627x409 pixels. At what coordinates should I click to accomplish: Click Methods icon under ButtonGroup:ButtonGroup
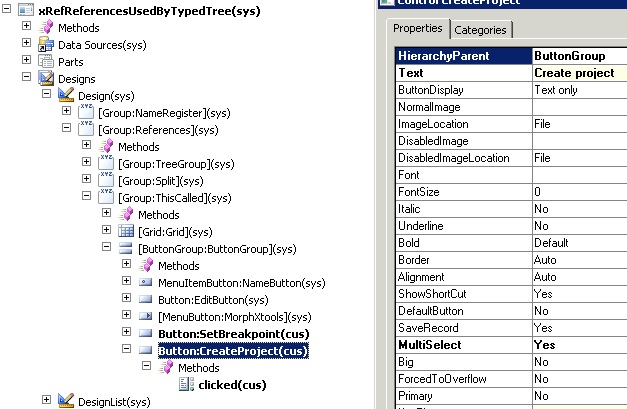pyautogui.click(x=146, y=265)
